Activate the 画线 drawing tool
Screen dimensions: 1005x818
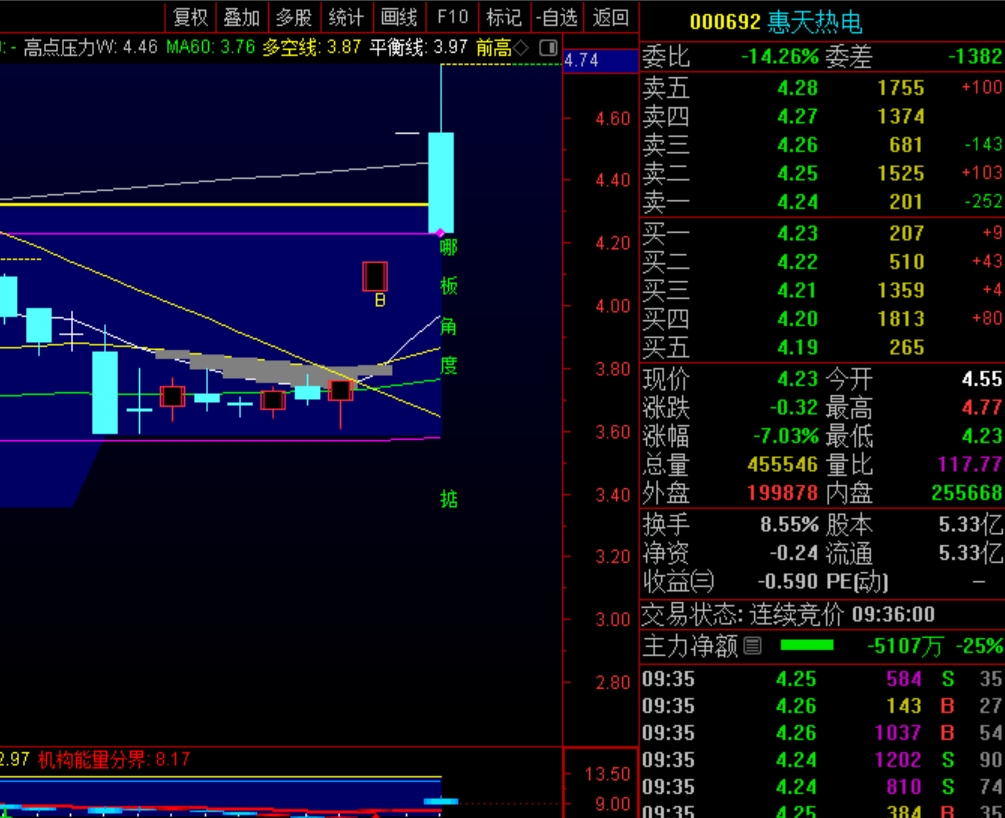click(399, 17)
